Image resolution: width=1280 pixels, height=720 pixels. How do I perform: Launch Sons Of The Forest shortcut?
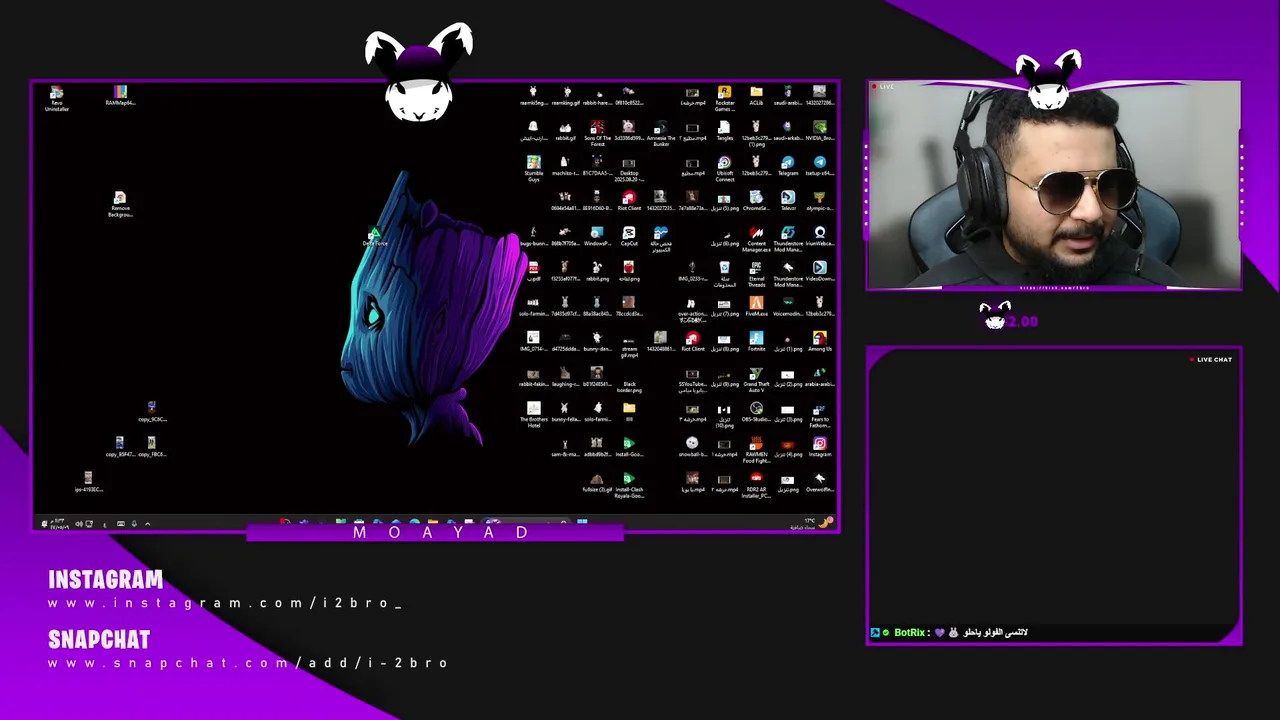point(597,134)
